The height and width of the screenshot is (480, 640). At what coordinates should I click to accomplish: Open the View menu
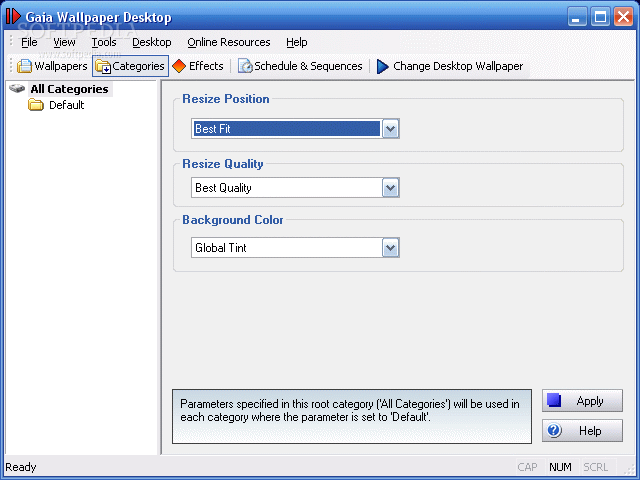point(64,42)
